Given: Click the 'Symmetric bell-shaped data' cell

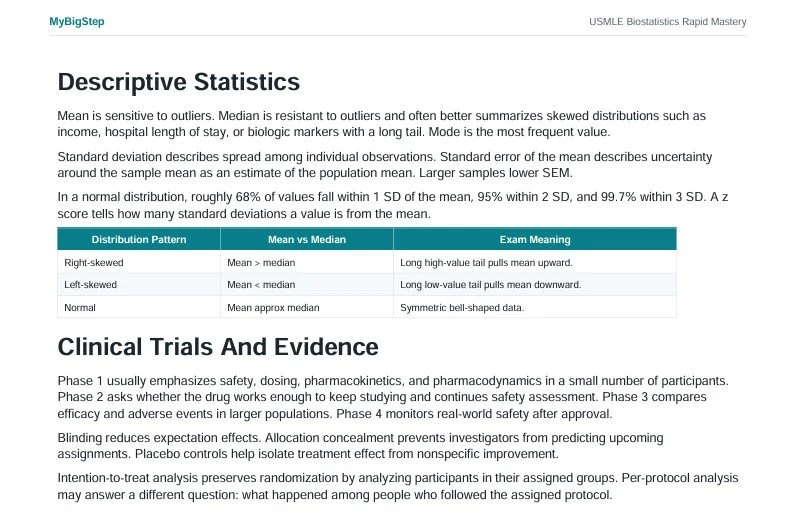Looking at the screenshot, I should pos(535,307).
